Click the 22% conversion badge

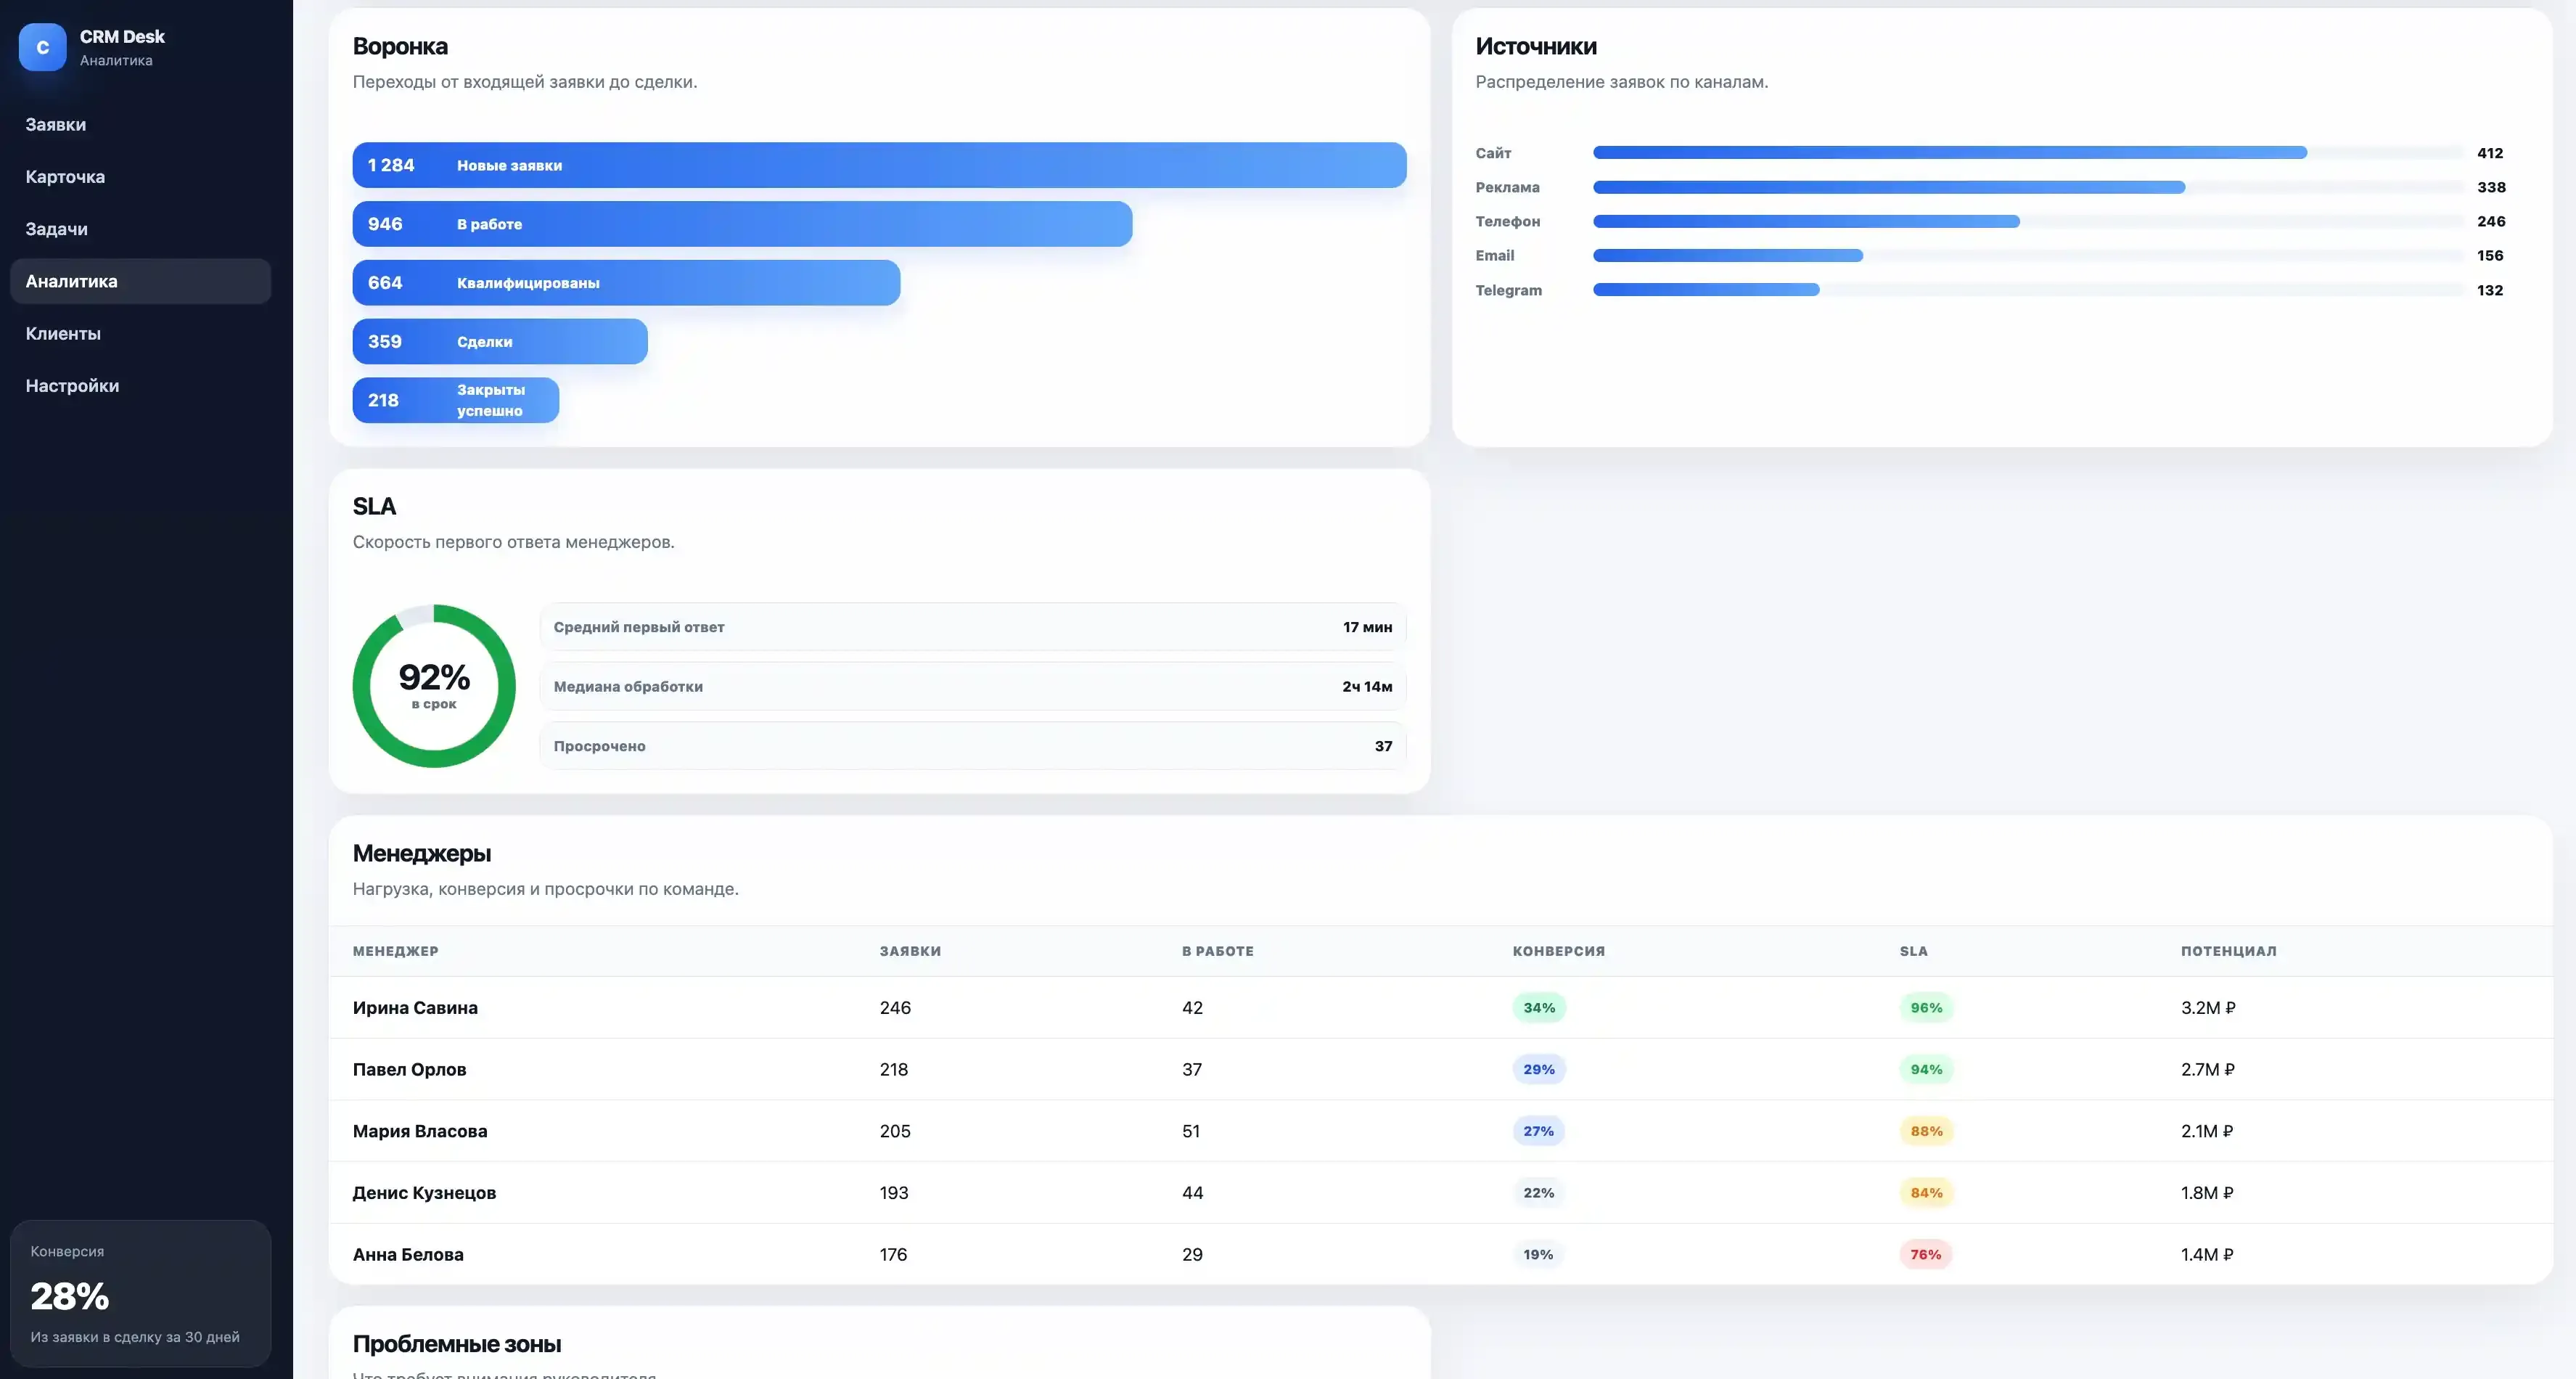(x=1538, y=1193)
